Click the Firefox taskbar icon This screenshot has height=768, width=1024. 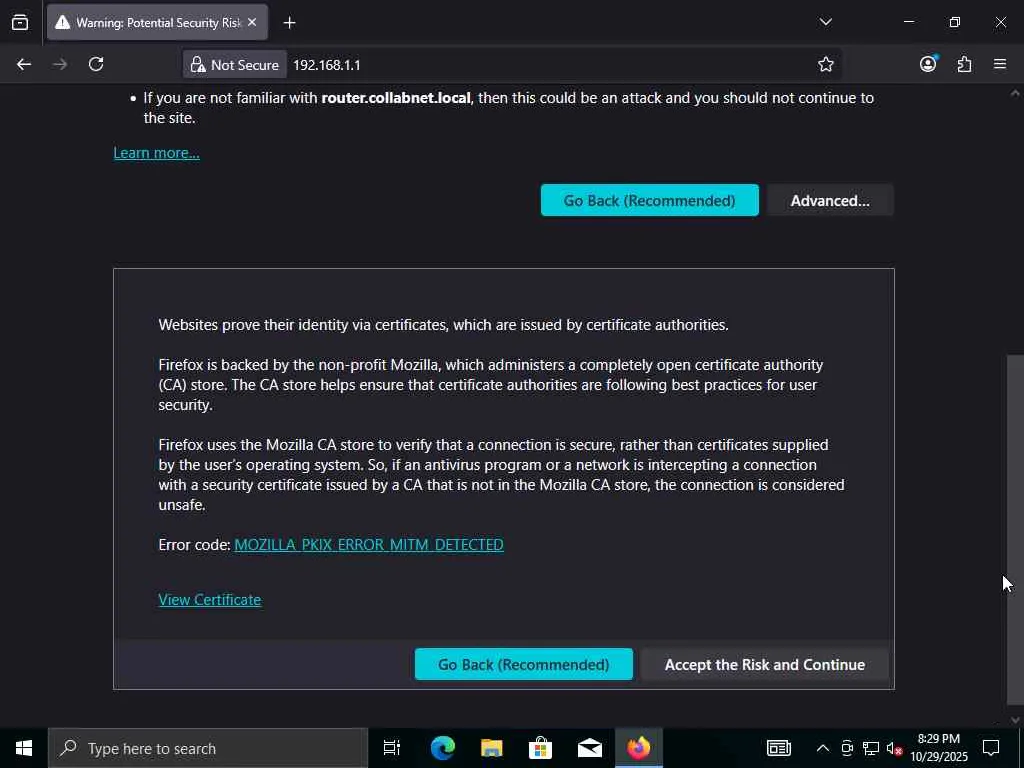[639, 748]
